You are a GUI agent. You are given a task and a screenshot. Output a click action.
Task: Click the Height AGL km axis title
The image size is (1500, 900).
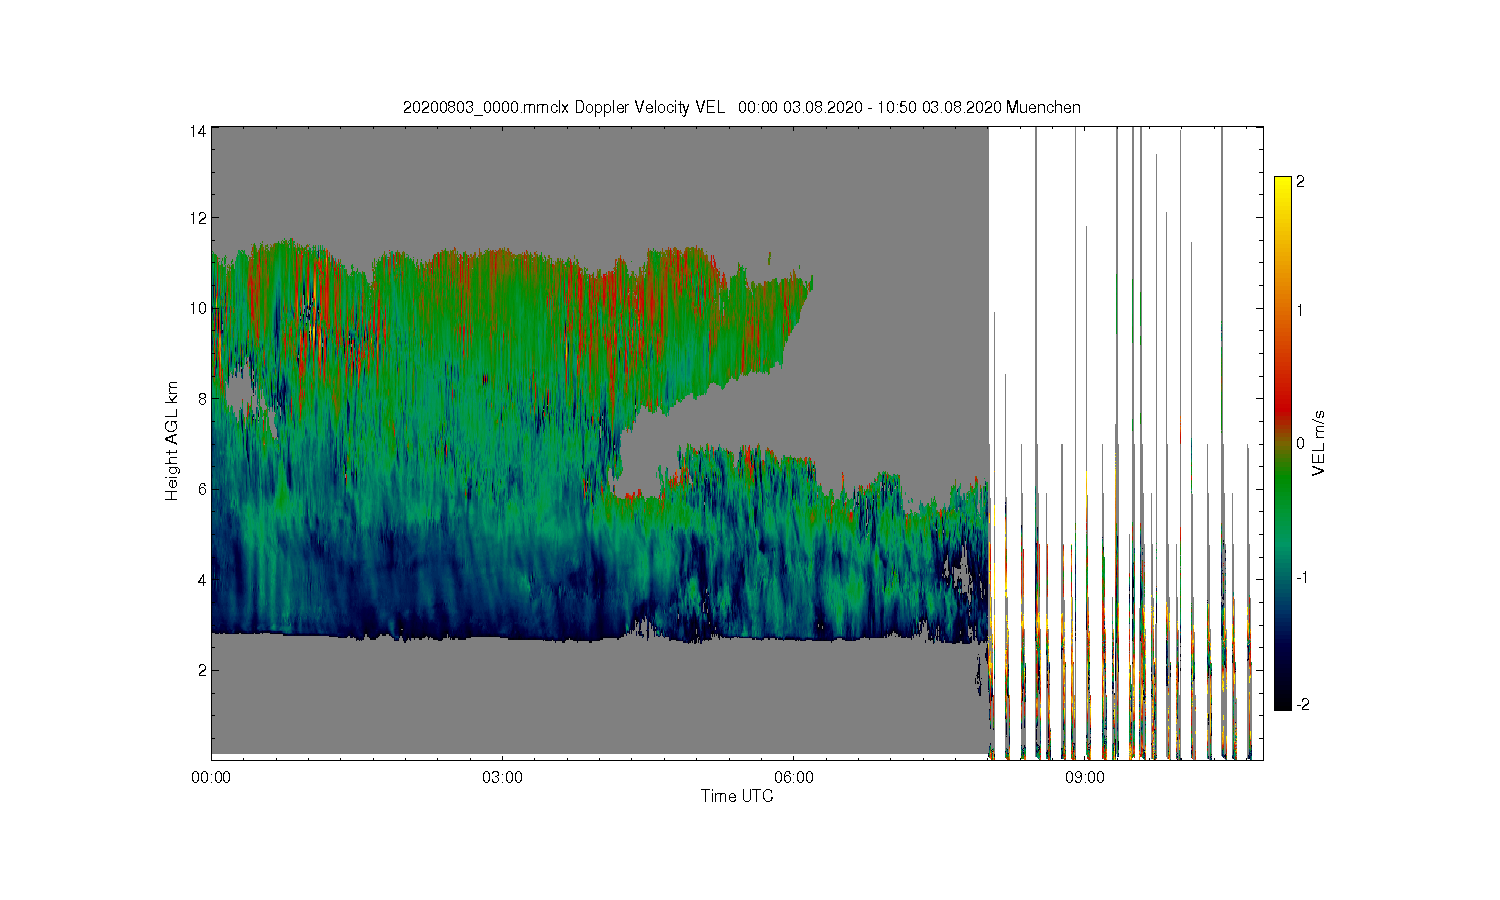coord(172,441)
